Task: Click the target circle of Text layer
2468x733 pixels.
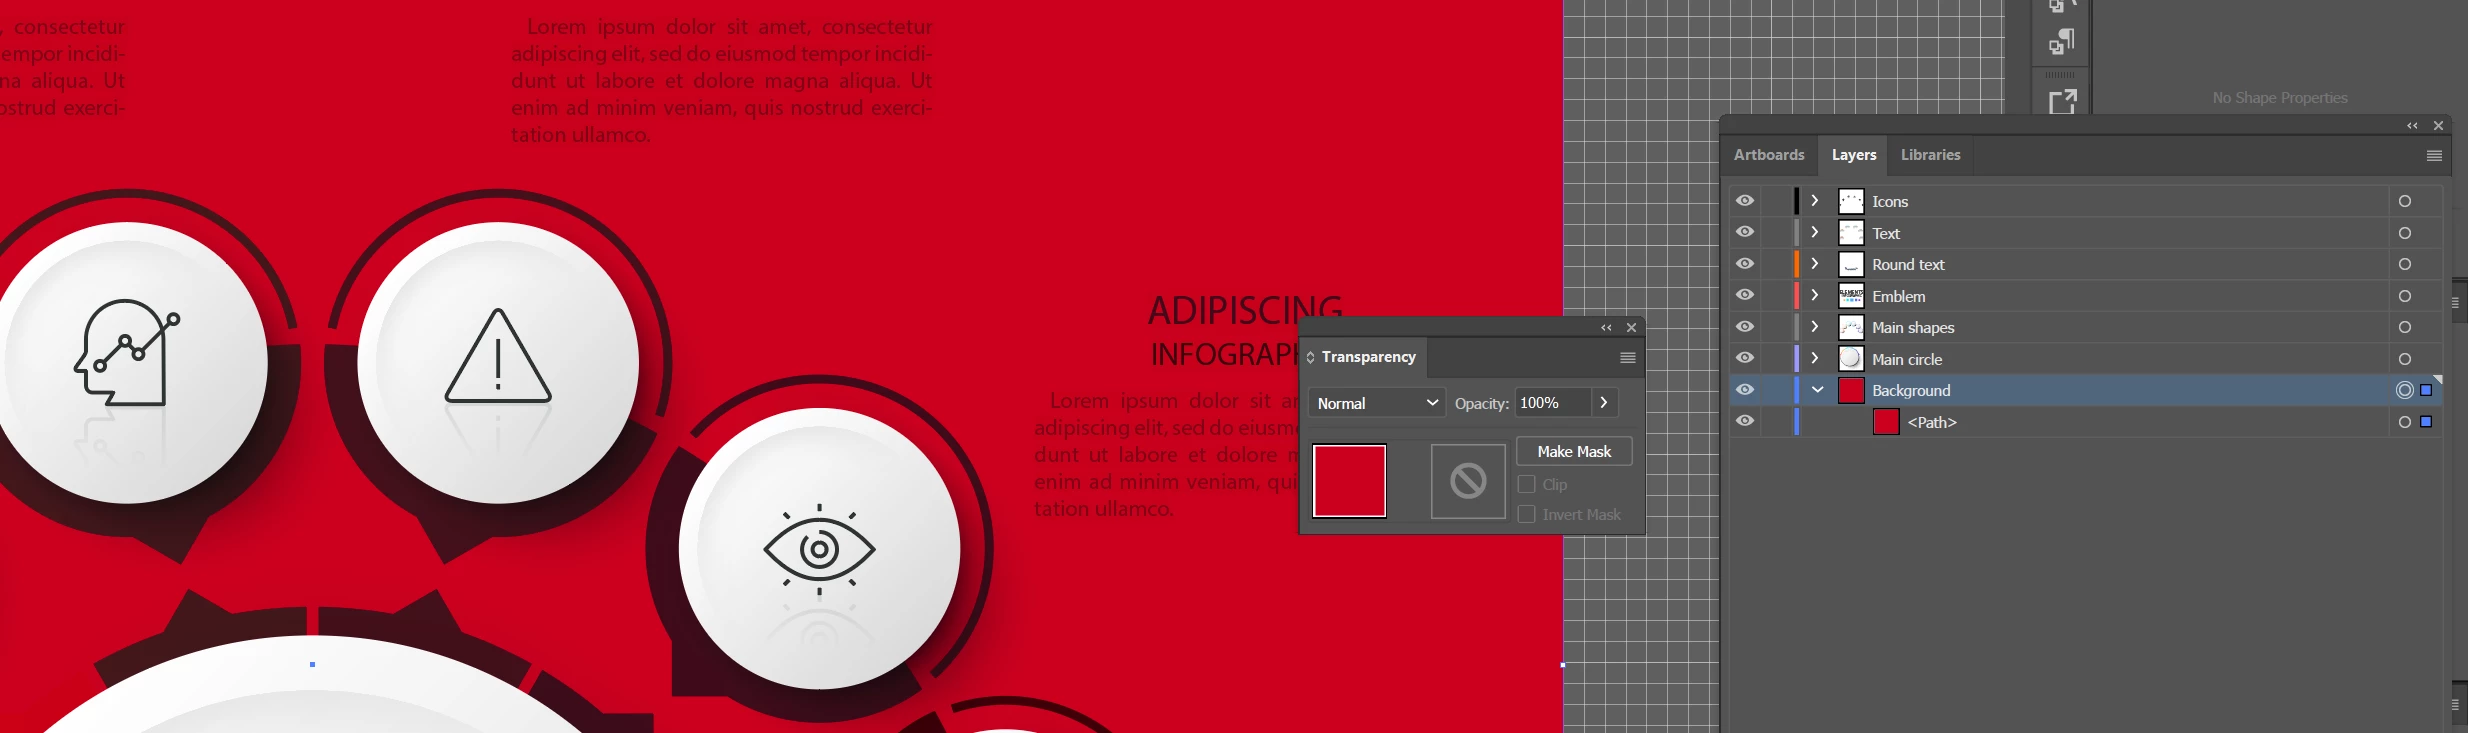Action: [x=2404, y=233]
